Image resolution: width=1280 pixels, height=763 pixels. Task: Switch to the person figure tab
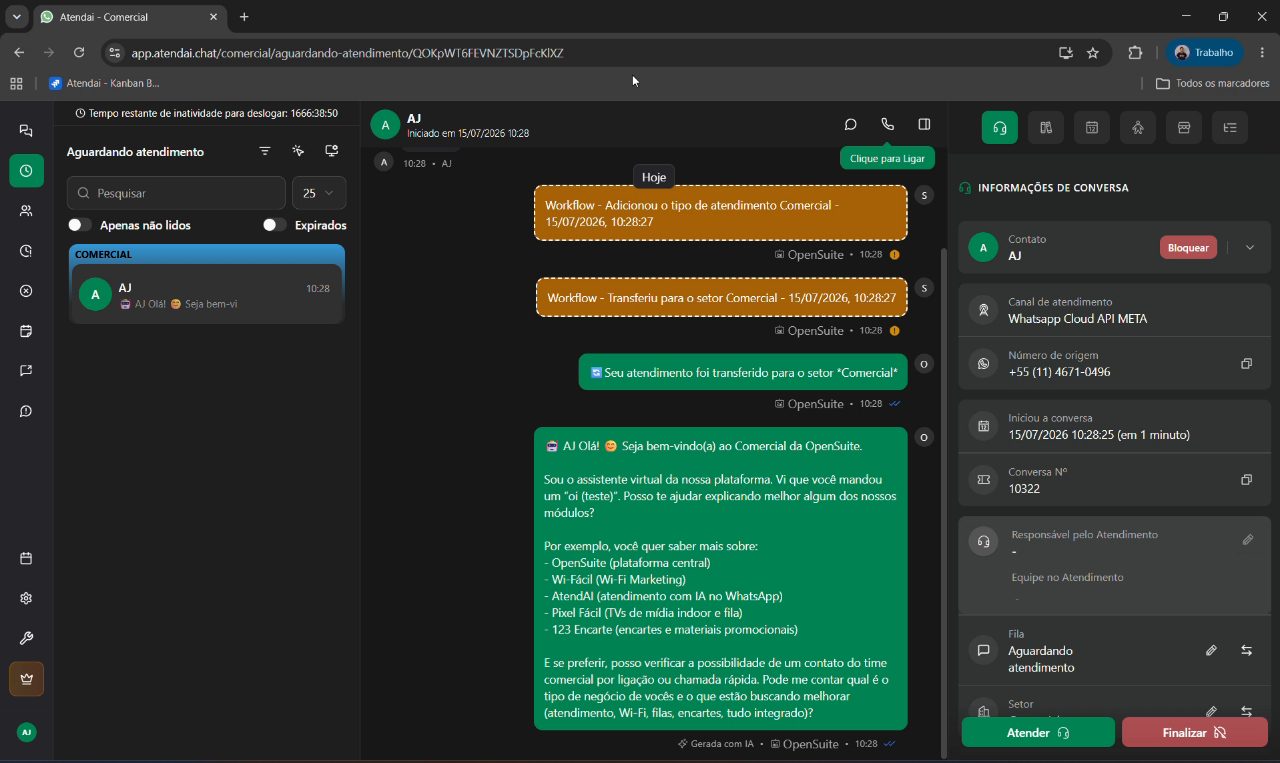click(x=1138, y=128)
